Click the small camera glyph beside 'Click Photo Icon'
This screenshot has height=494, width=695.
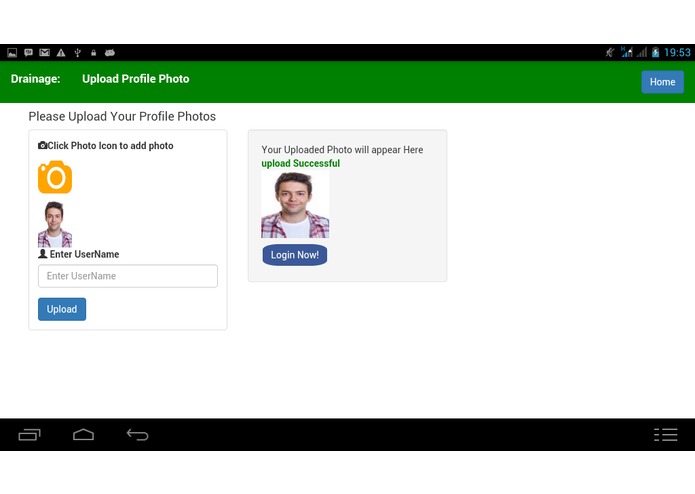[43, 145]
